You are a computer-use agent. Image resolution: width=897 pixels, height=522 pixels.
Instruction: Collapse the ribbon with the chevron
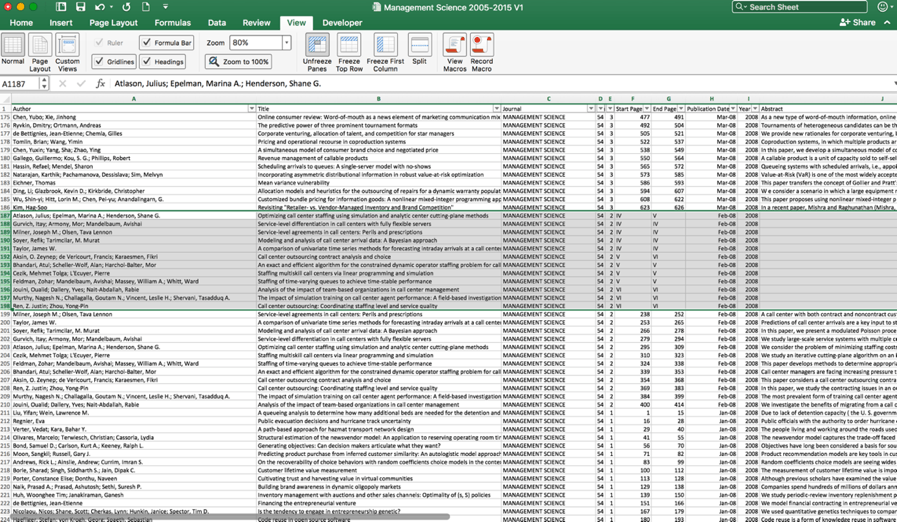click(x=887, y=22)
